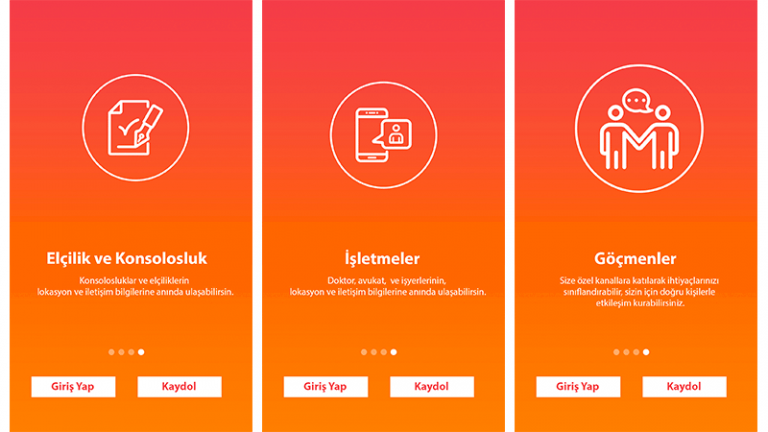
Task: Click Giriş Yap on the Göçmenler screen
Action: point(578,386)
